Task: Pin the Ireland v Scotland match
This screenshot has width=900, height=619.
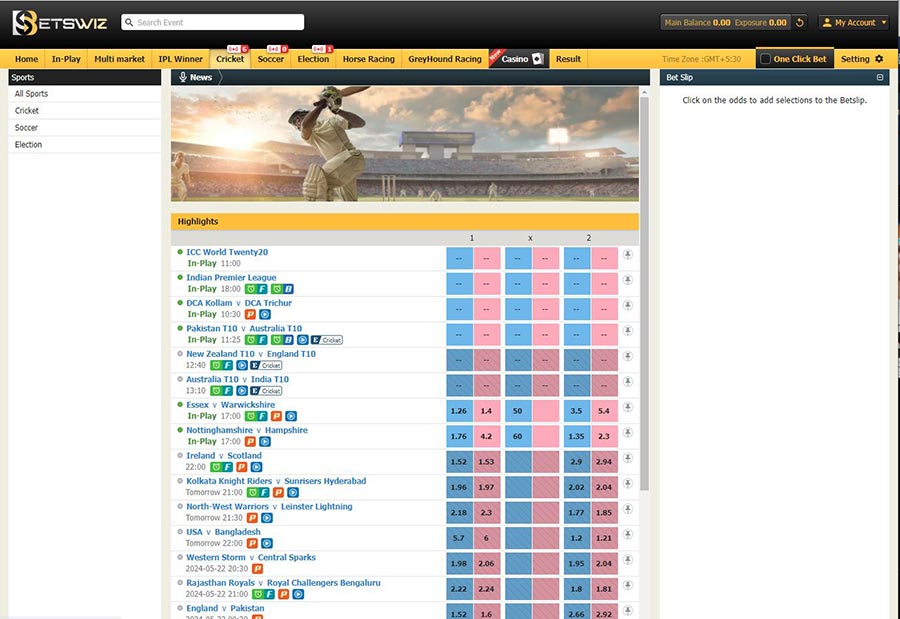Action: [x=627, y=458]
